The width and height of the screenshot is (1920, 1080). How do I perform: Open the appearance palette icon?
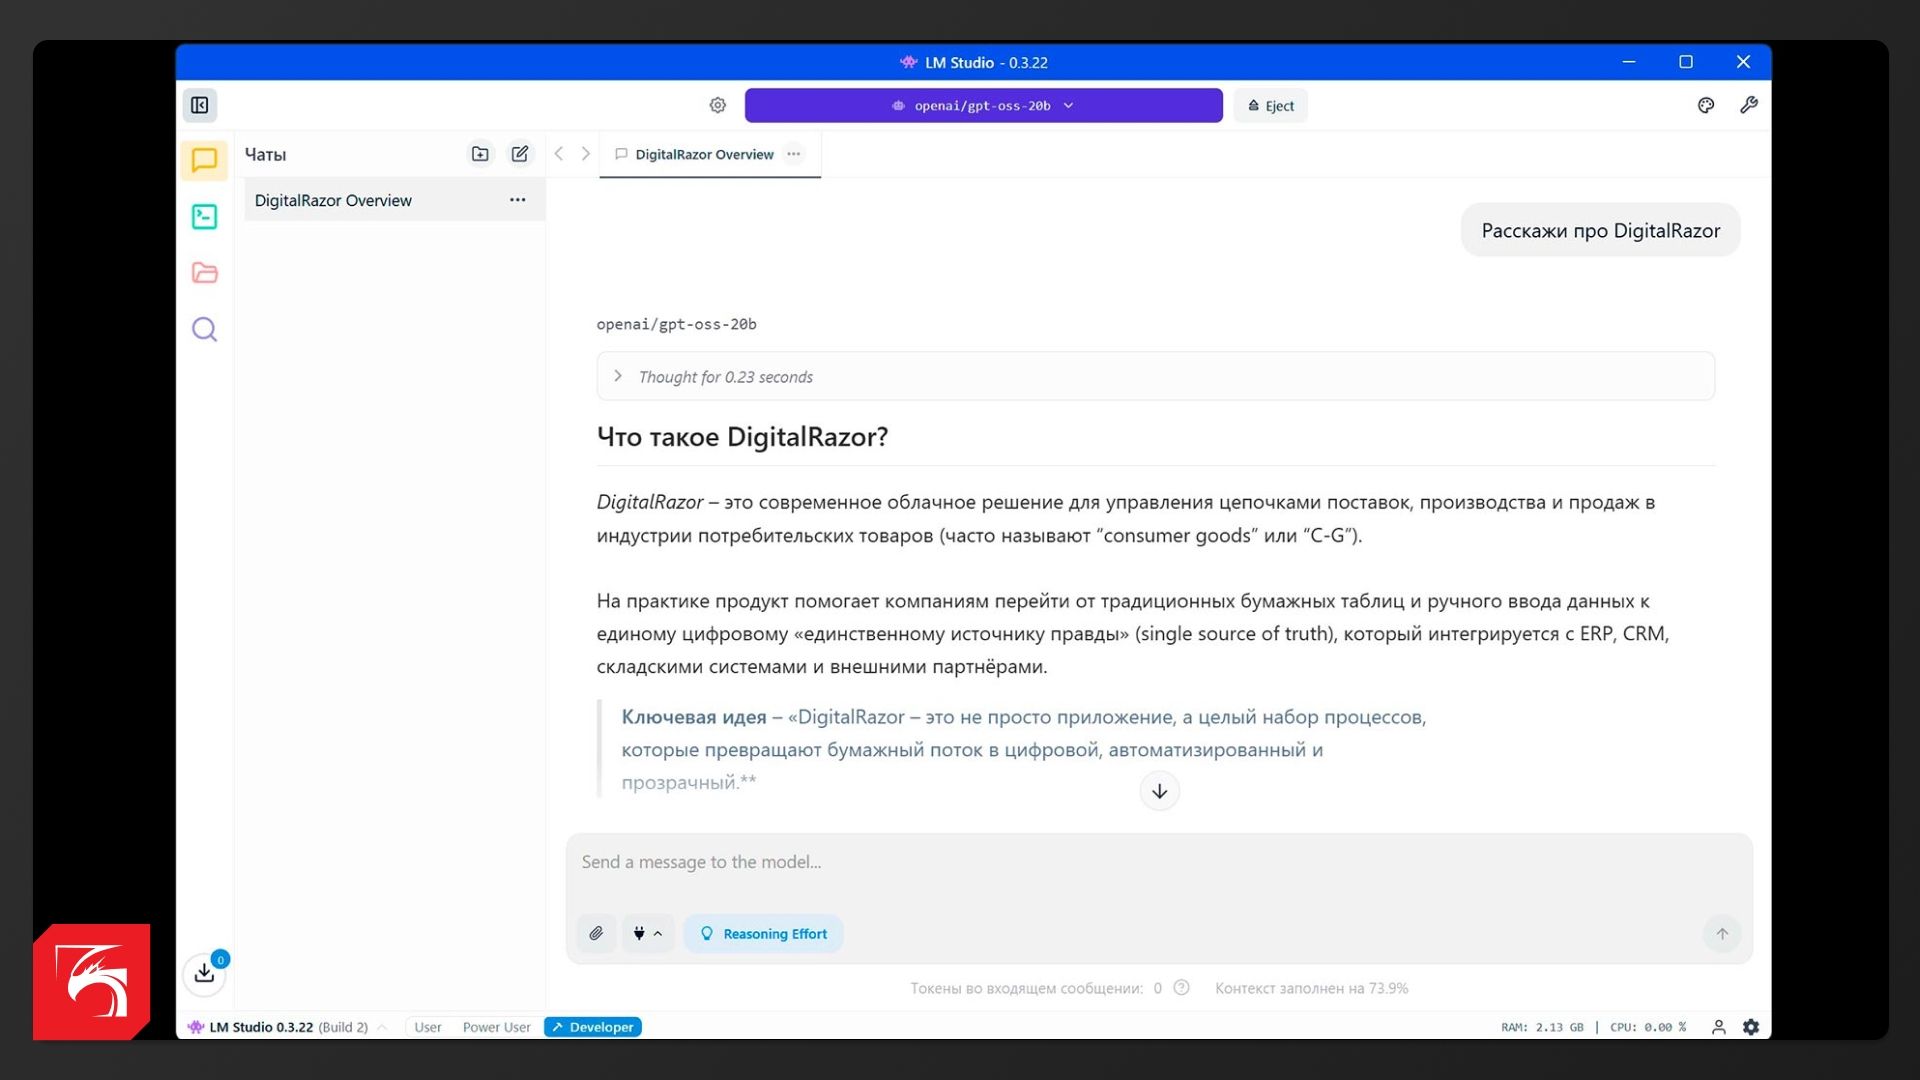click(1706, 105)
